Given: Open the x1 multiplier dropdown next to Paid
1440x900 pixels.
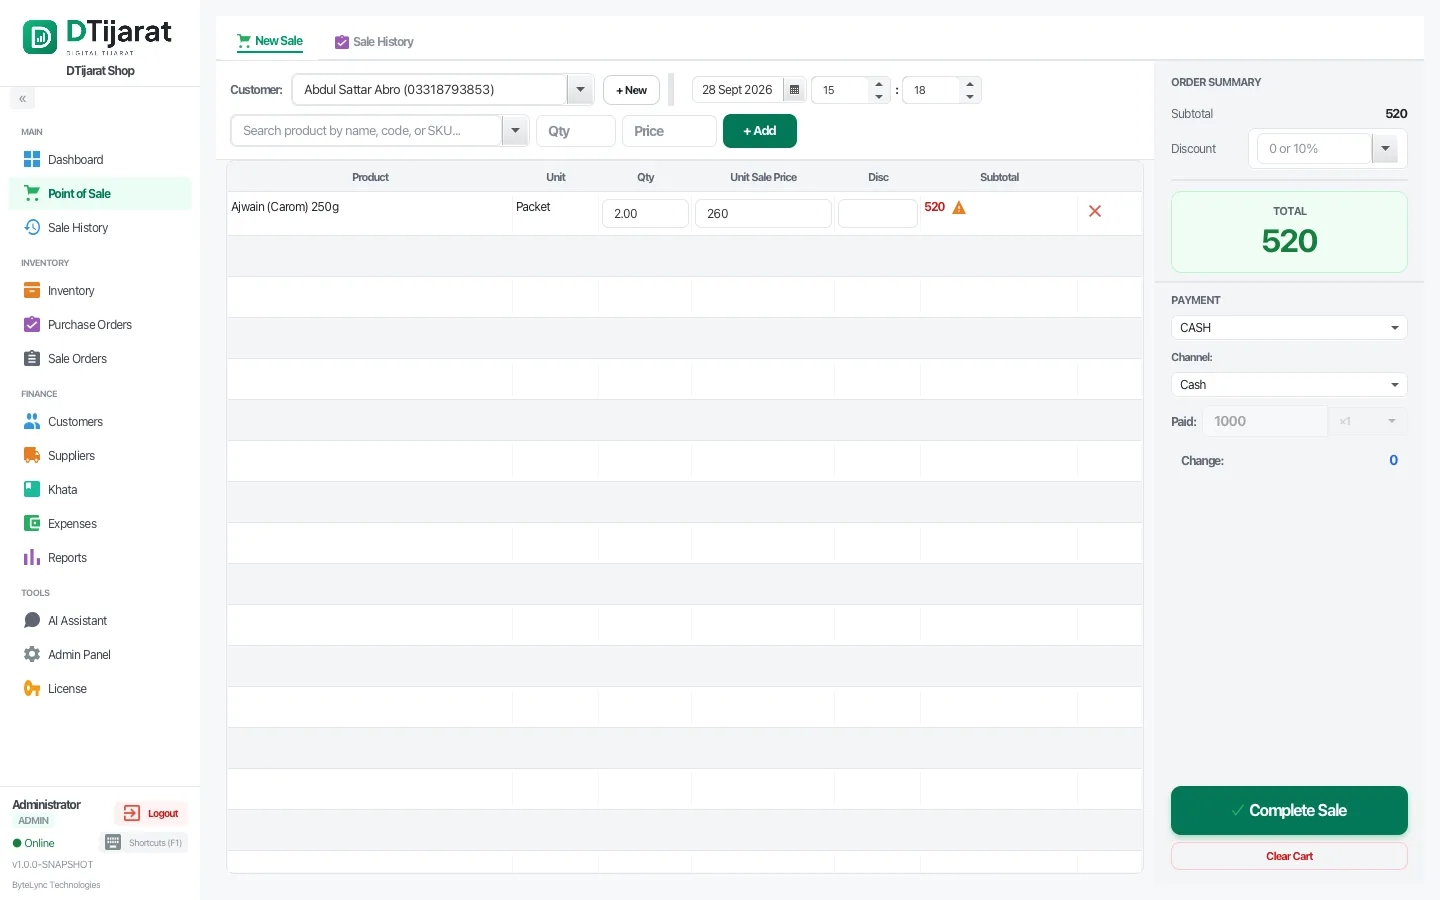Looking at the screenshot, I should pyautogui.click(x=1368, y=421).
